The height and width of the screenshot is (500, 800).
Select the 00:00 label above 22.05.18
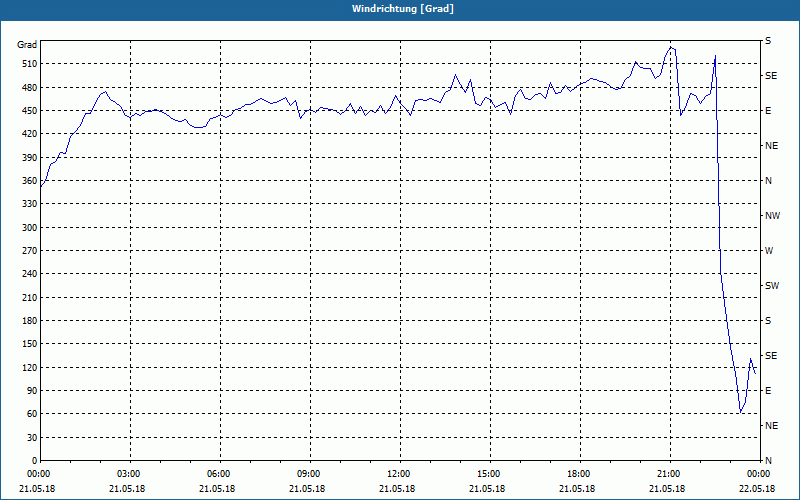click(759, 474)
